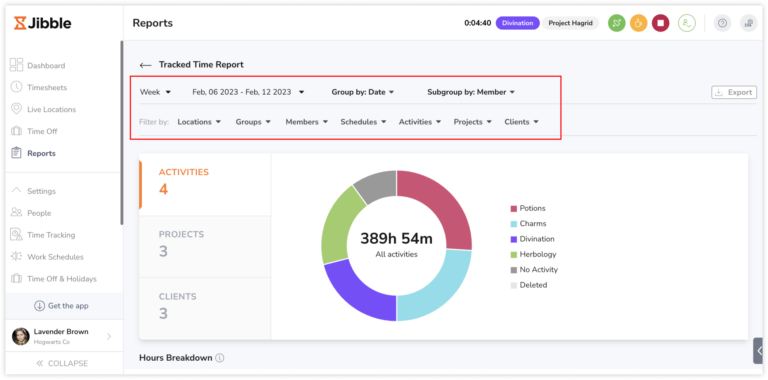Click the Timesheets clock icon
This screenshot has width=768, height=380.
coord(17,87)
